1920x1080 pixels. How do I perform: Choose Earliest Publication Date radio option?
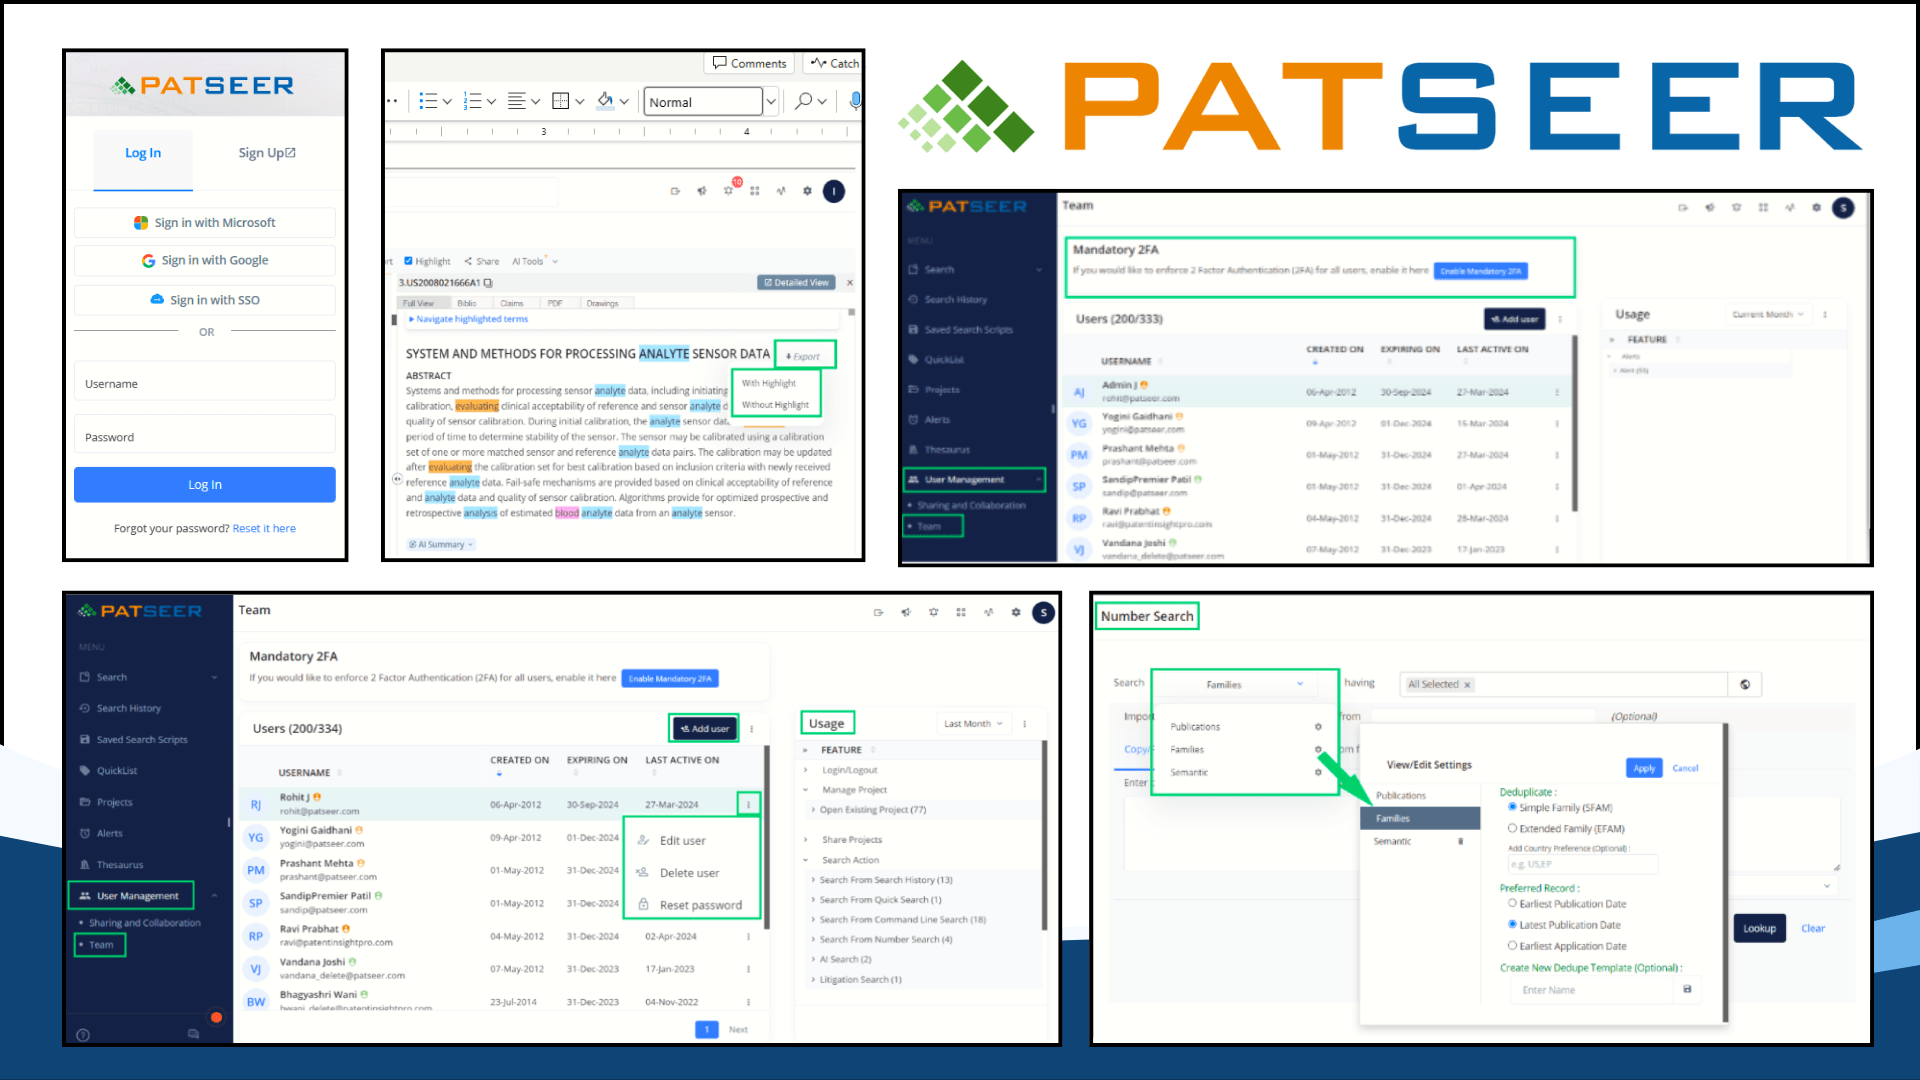(x=1512, y=903)
